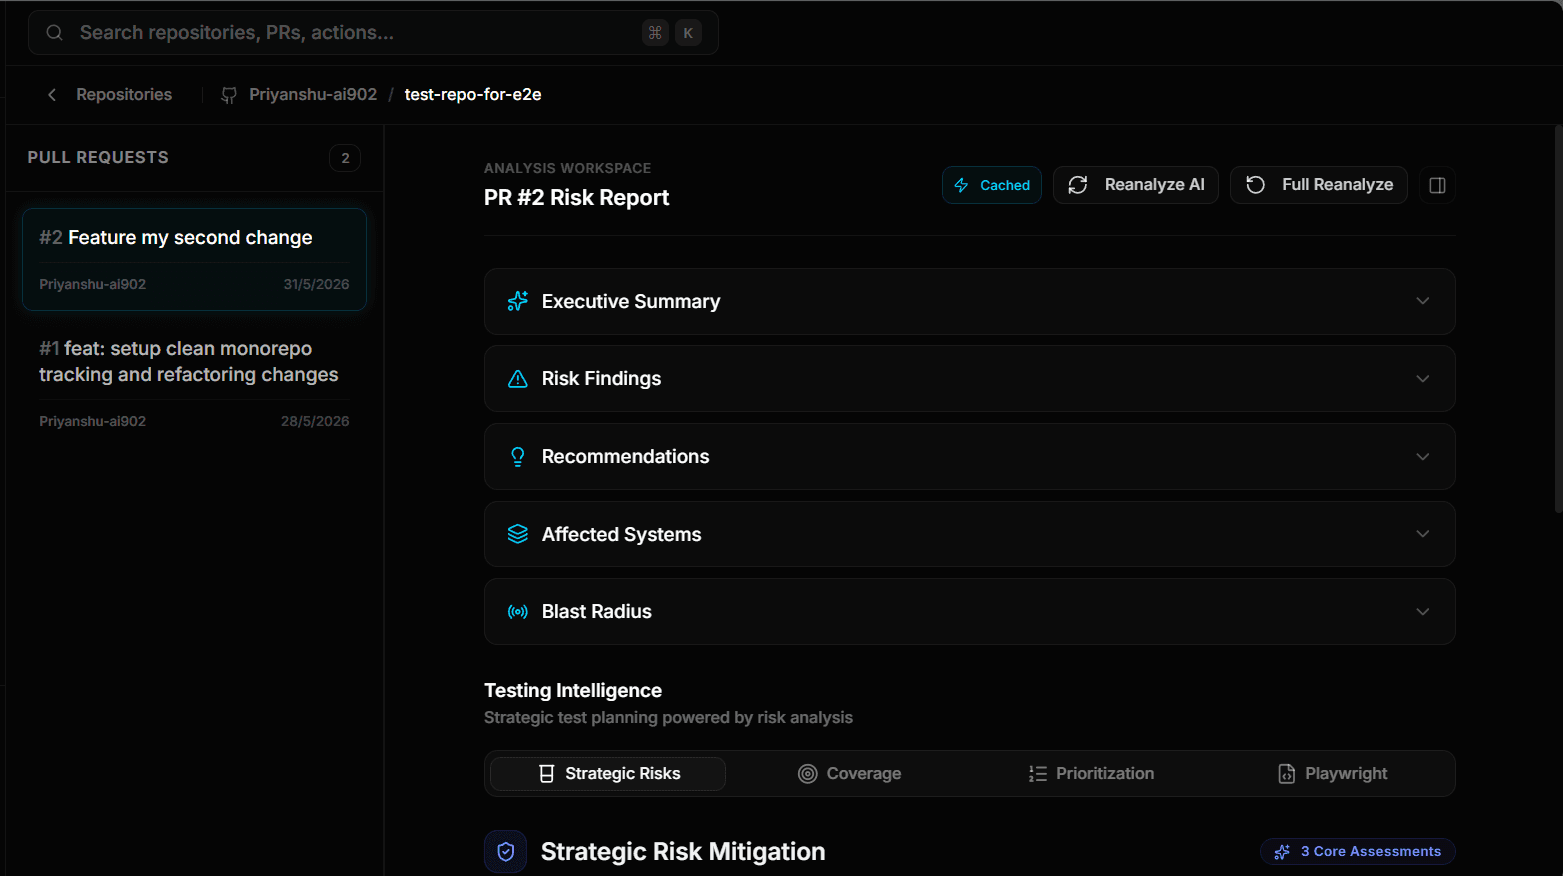Open Priyanshu-ai902 breadcrumb link
This screenshot has height=876, width=1563.
tap(313, 94)
